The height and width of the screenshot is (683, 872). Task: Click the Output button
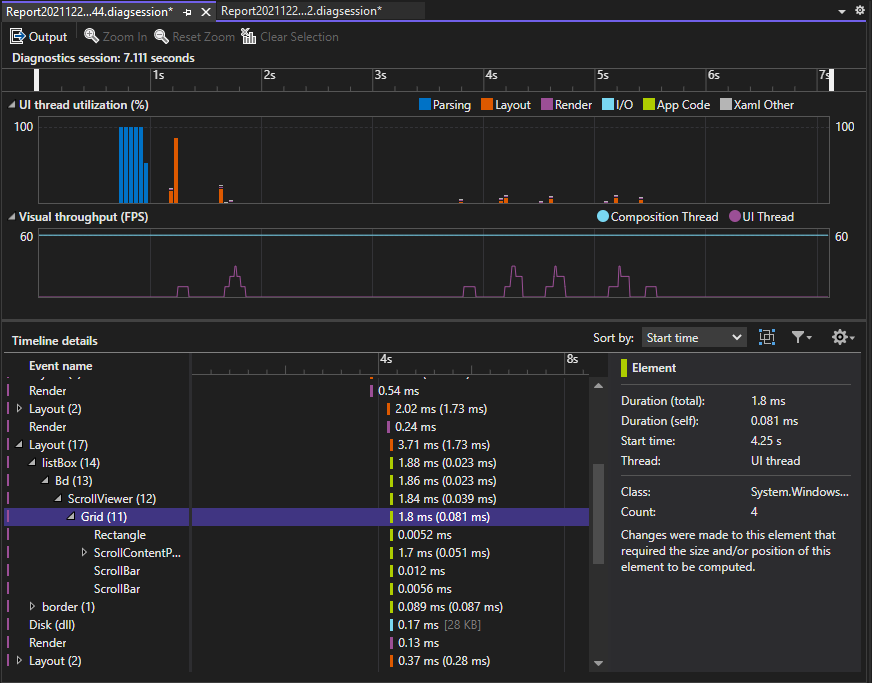tap(38, 36)
